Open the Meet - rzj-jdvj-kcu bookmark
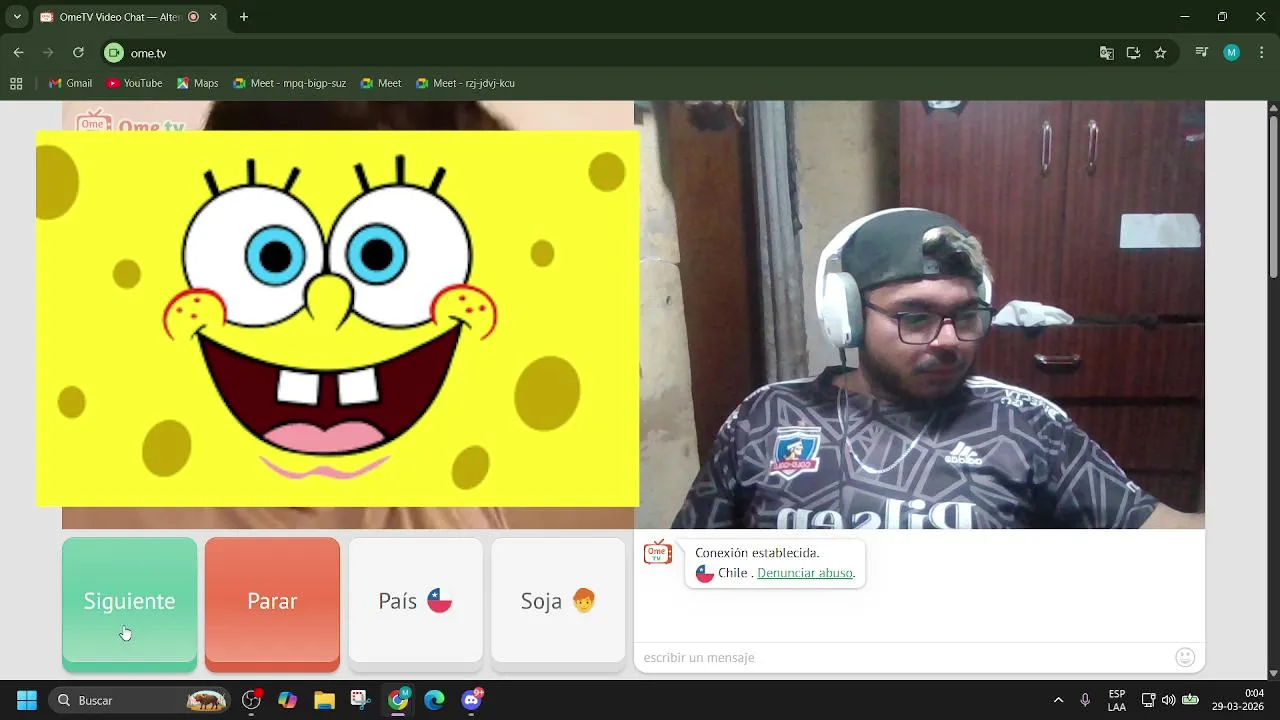 tap(465, 83)
